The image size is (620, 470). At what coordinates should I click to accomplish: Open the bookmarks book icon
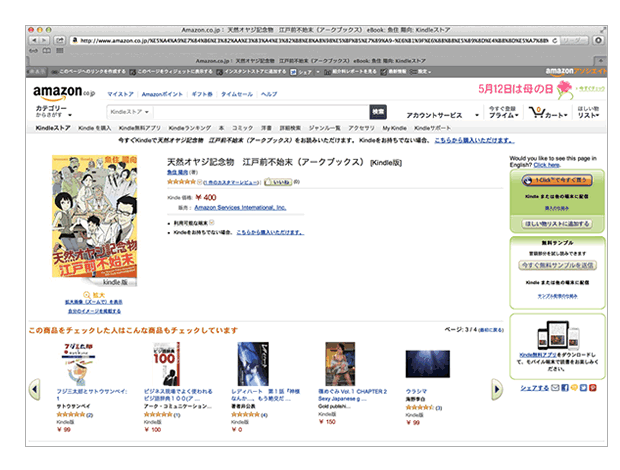[47, 51]
